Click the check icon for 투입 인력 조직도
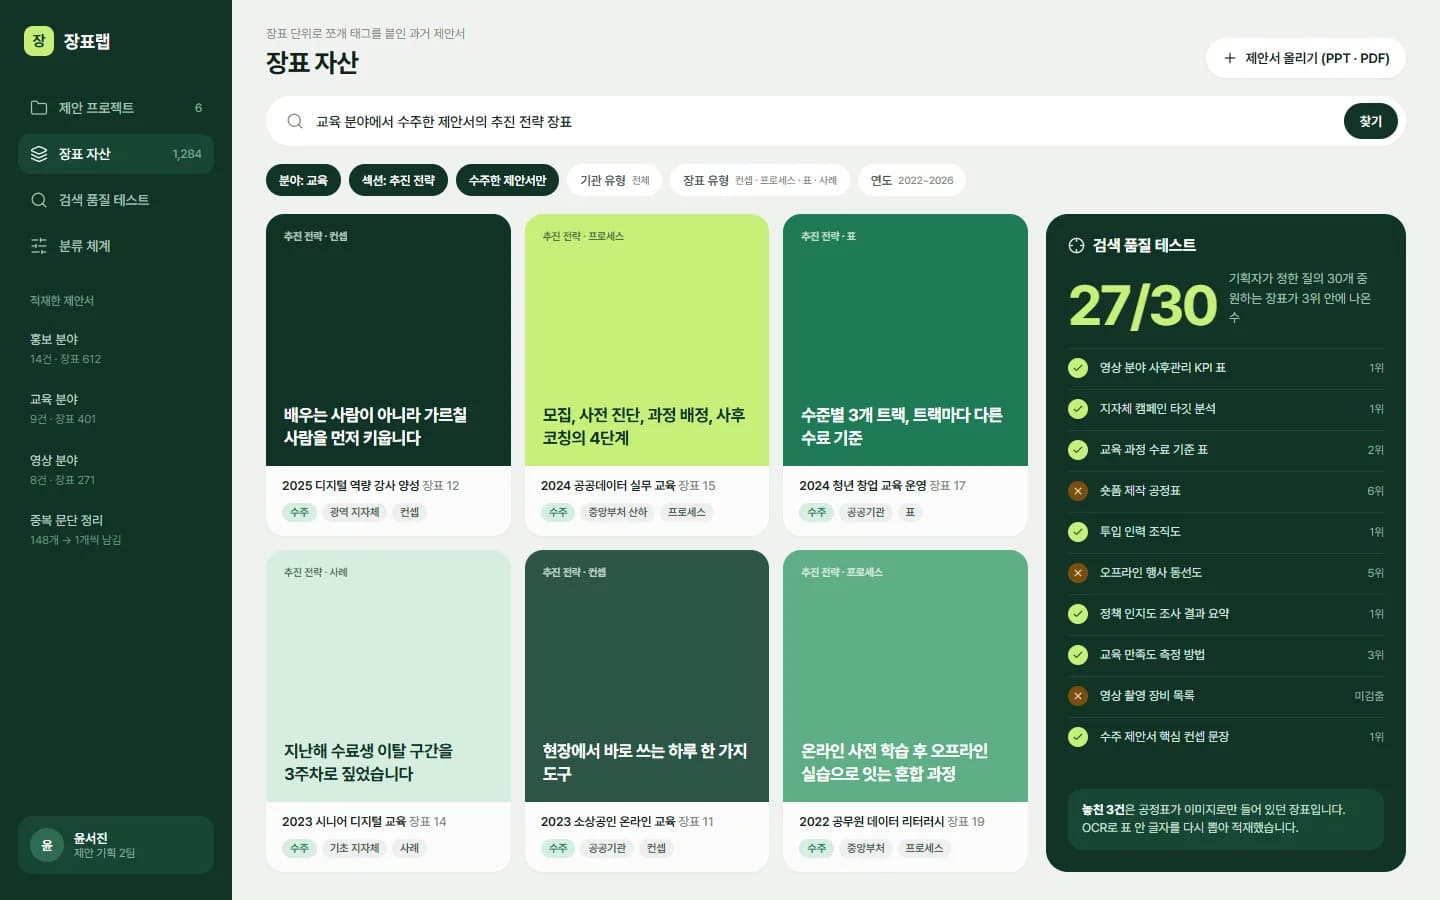 pyautogui.click(x=1078, y=532)
